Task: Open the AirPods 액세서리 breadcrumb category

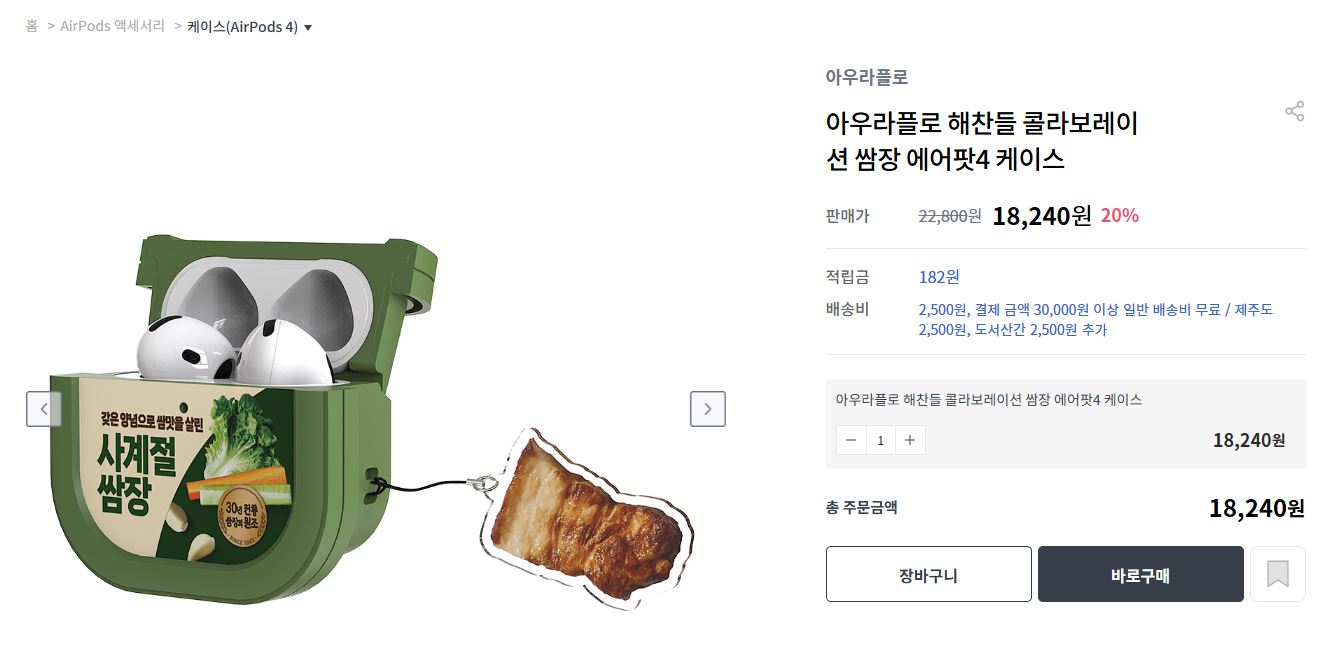Action: point(112,26)
